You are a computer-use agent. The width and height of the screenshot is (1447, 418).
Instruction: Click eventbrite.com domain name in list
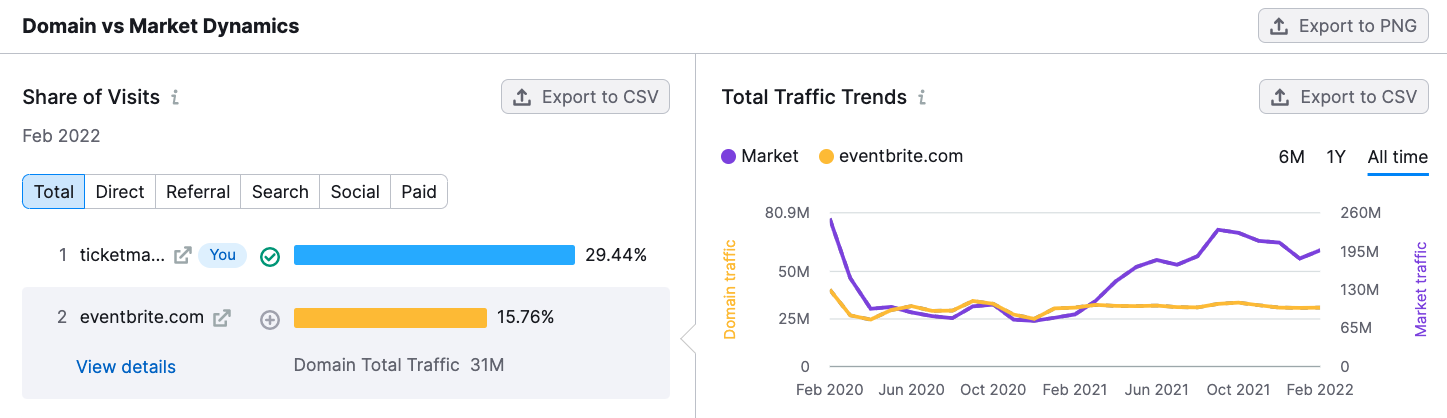(x=142, y=317)
